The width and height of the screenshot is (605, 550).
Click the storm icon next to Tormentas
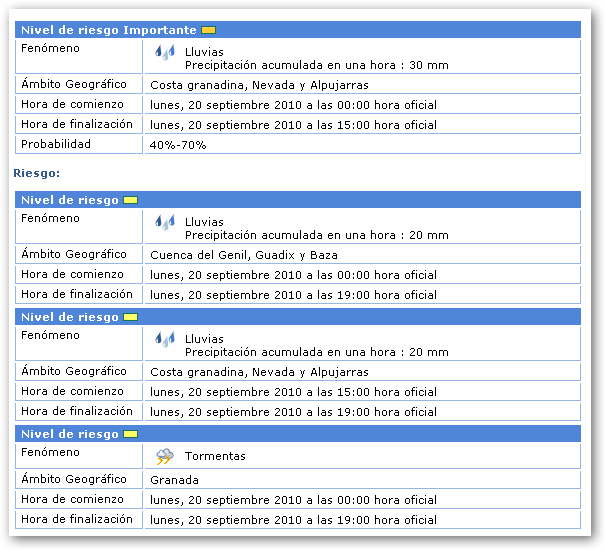[165, 456]
